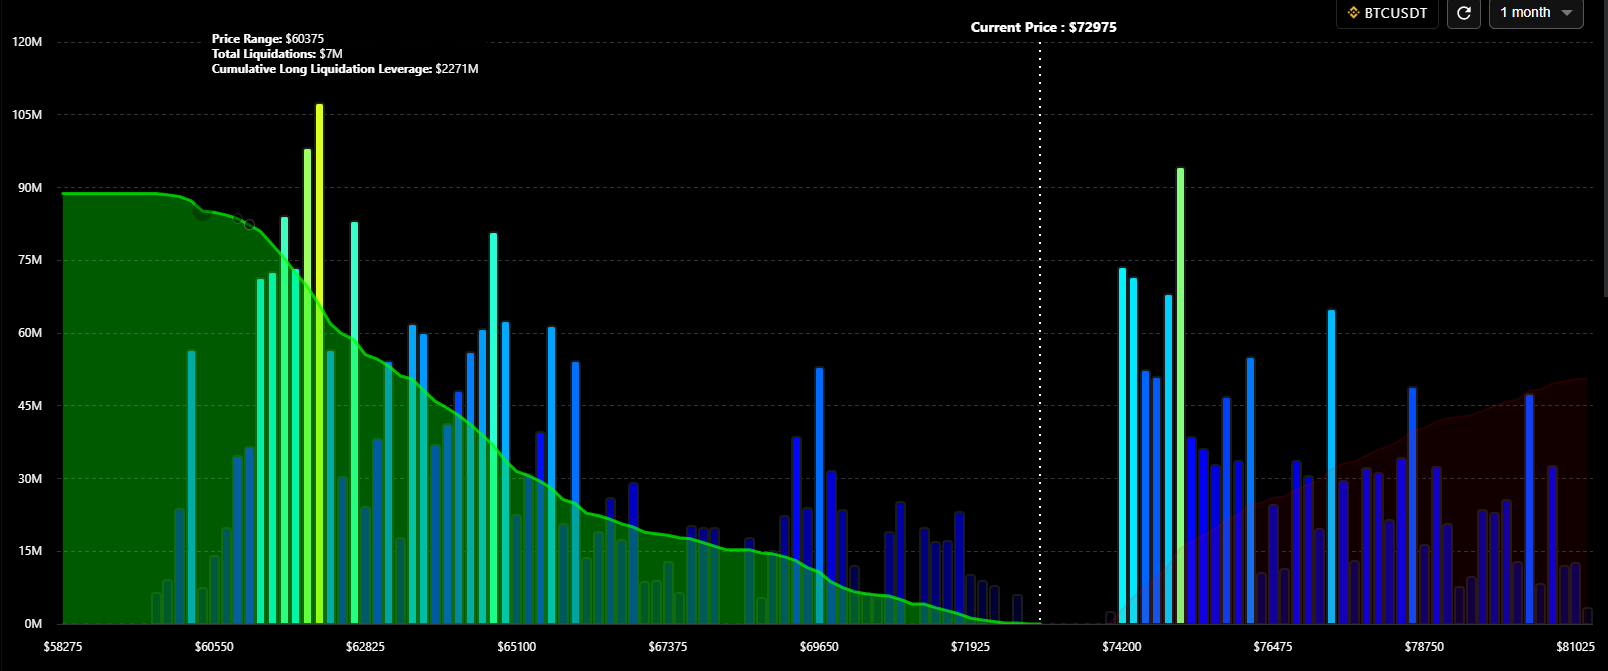Click the refresh chart icon
The image size is (1608, 671).
coord(1464,13)
